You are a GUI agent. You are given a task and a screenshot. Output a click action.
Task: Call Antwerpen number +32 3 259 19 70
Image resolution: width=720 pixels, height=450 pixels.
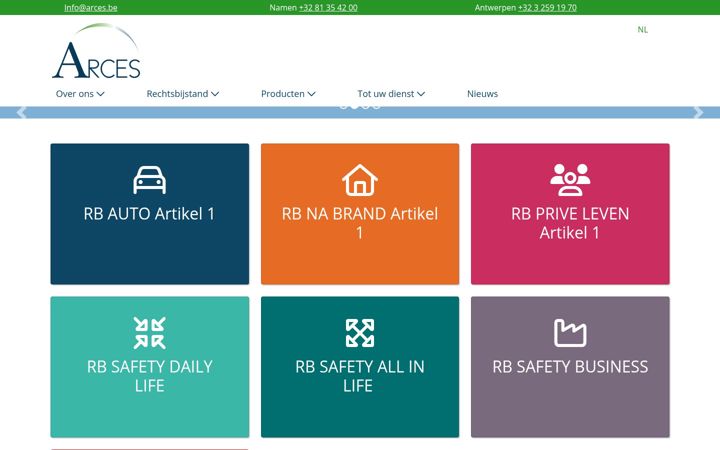coord(547,7)
